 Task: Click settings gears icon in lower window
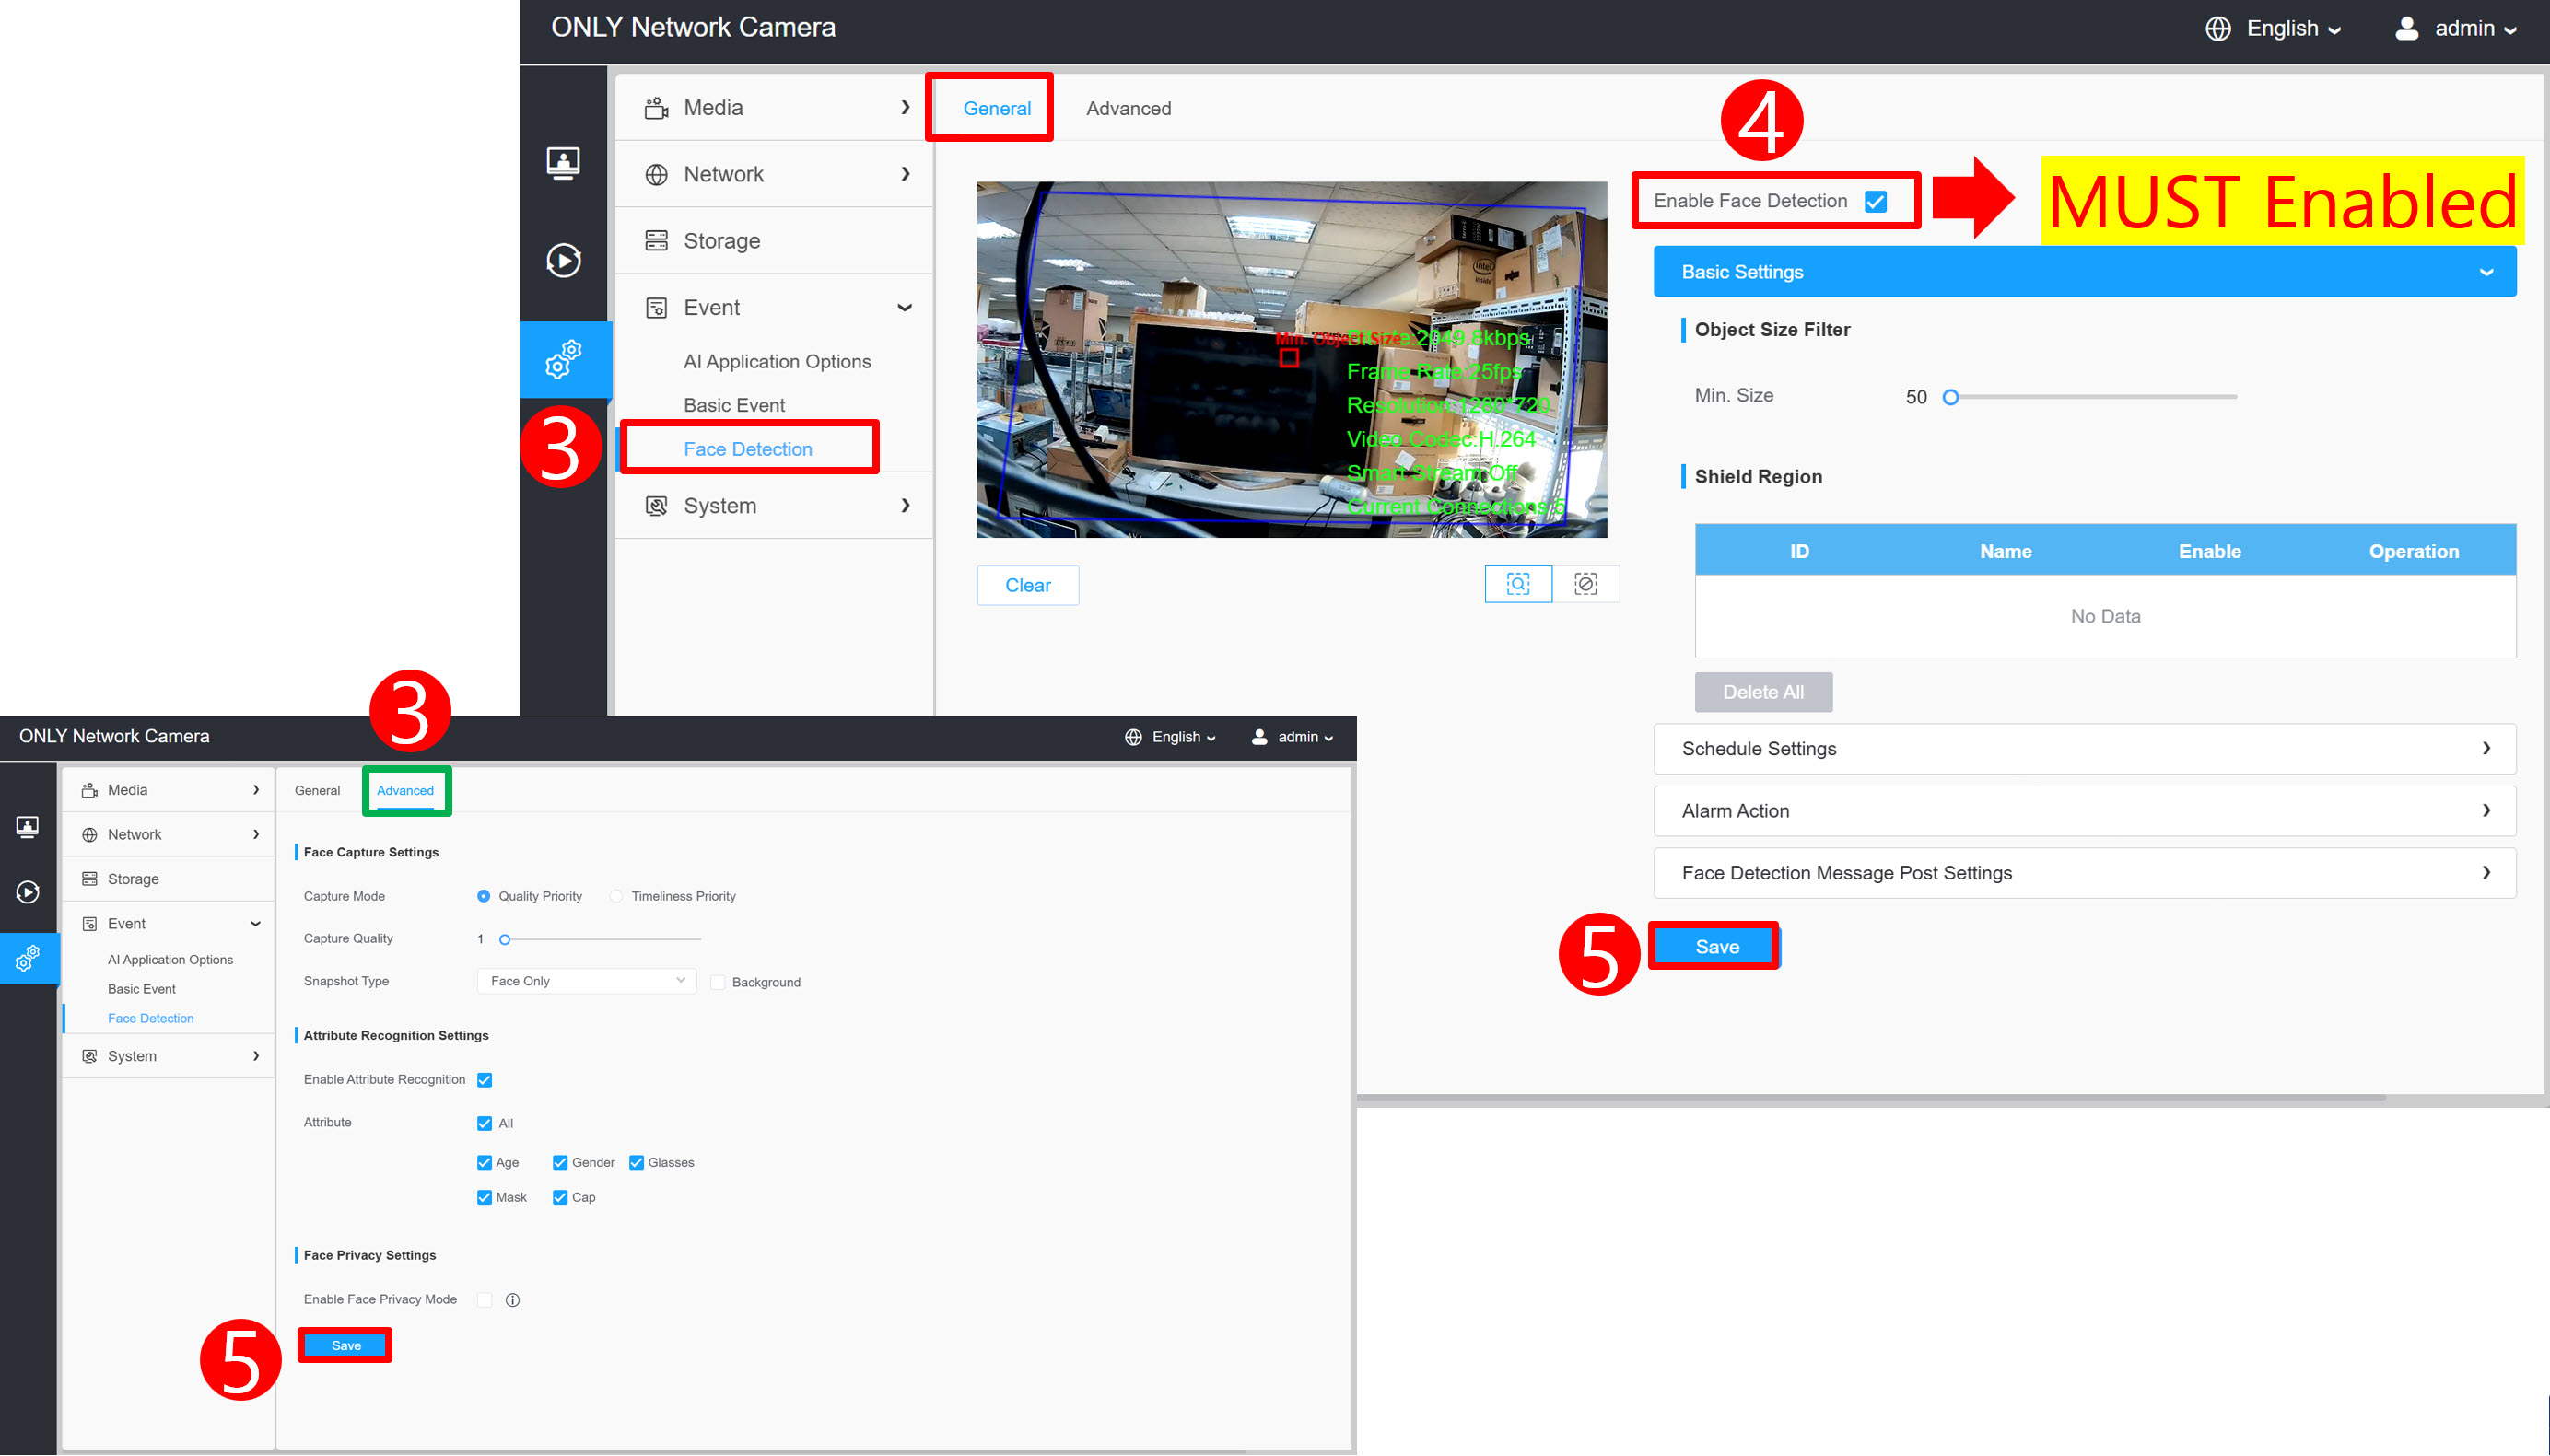pyautogui.click(x=27, y=958)
